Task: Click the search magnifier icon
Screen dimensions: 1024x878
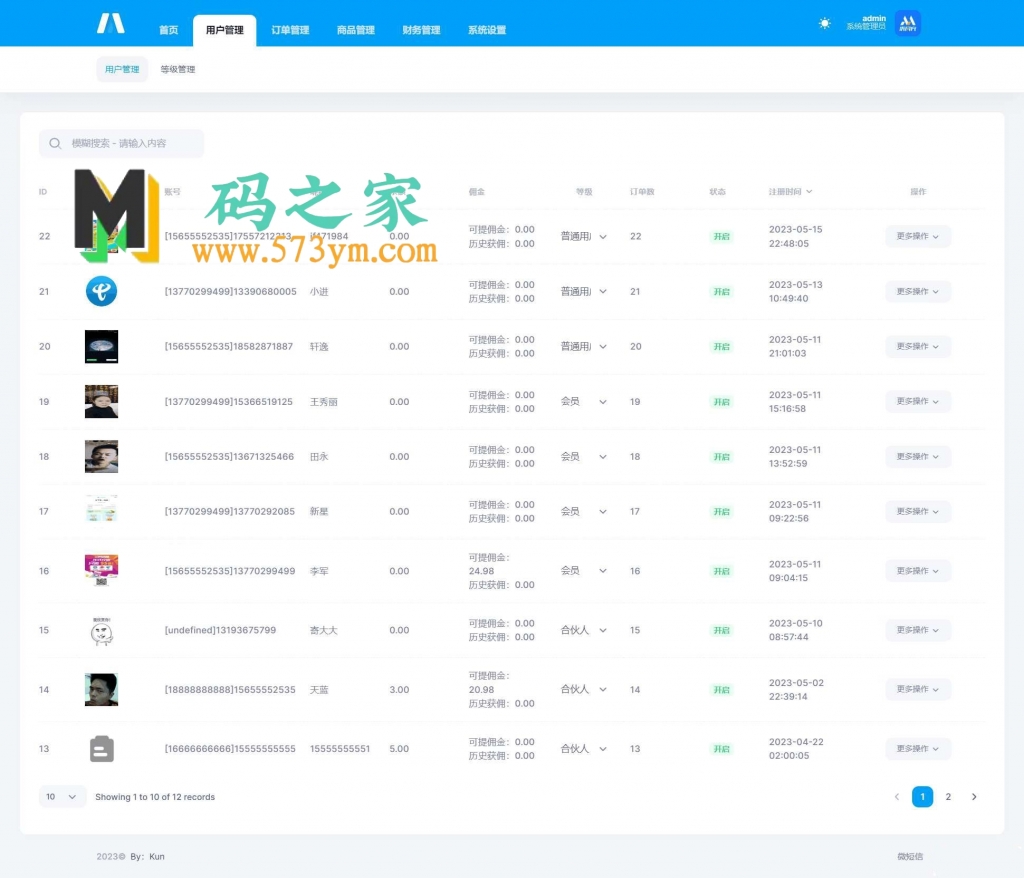Action: pyautogui.click(x=56, y=143)
